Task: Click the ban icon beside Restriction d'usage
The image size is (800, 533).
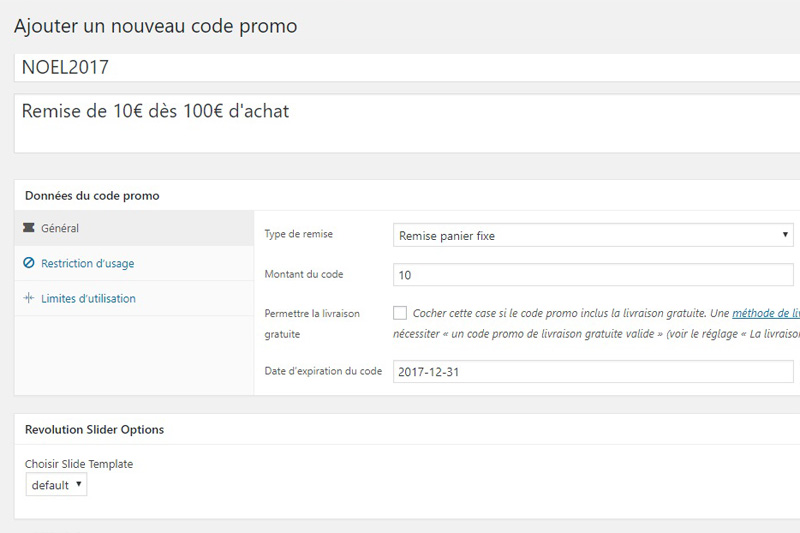Action: click(28, 263)
